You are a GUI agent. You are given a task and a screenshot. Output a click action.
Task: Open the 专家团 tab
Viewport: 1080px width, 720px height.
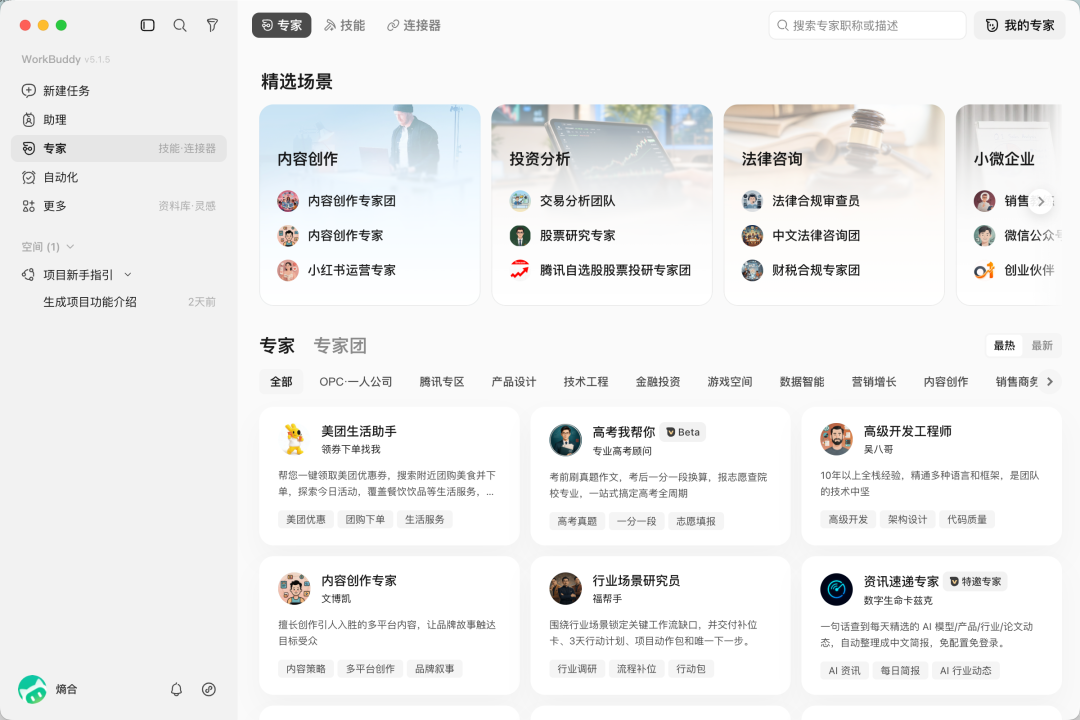(x=340, y=345)
